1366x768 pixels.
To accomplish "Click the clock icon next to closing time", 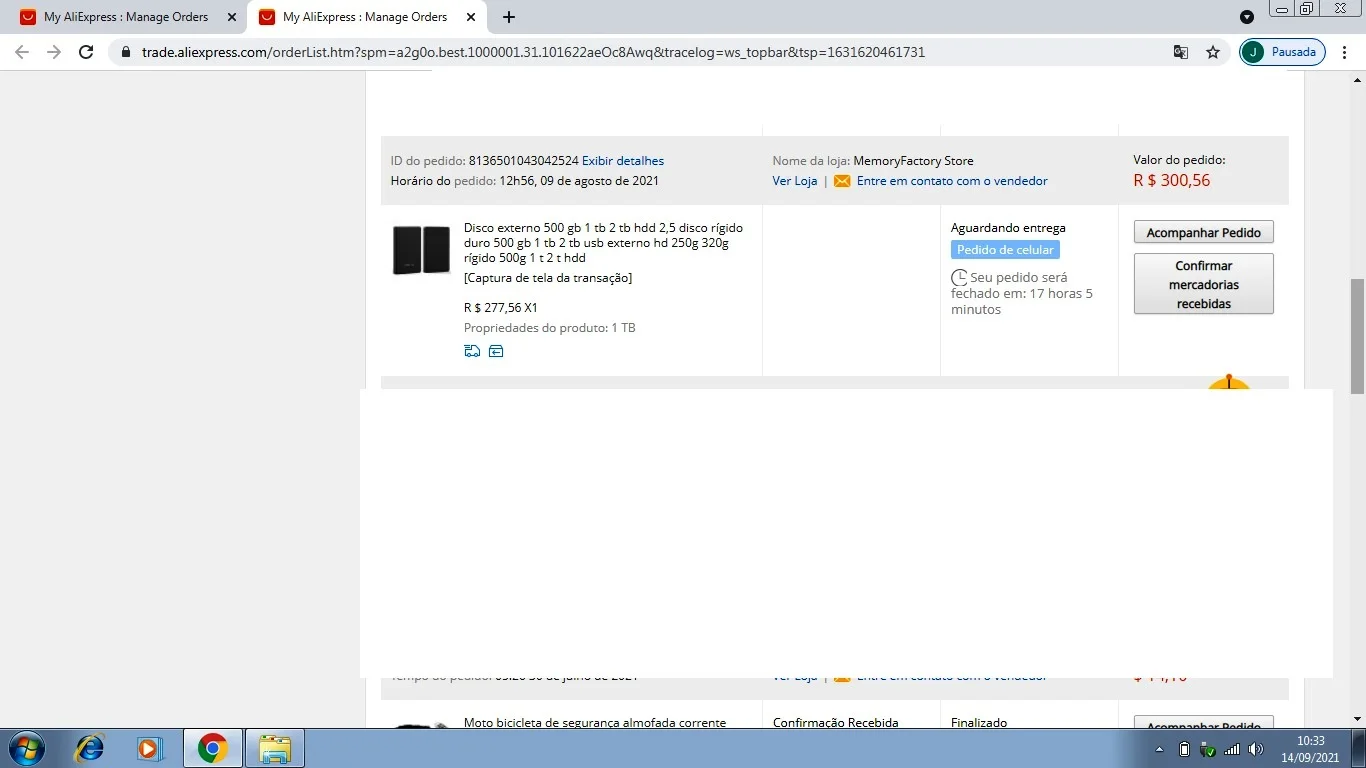I will pos(959,278).
